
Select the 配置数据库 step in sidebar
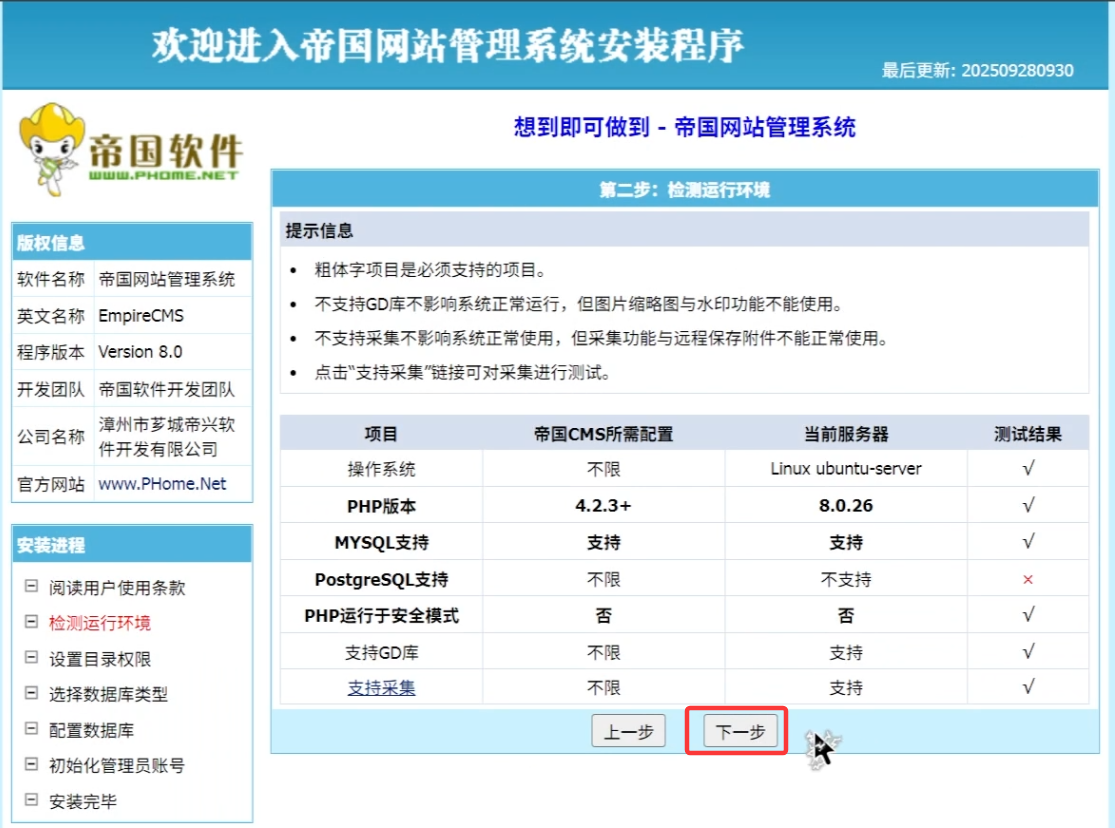pos(91,730)
